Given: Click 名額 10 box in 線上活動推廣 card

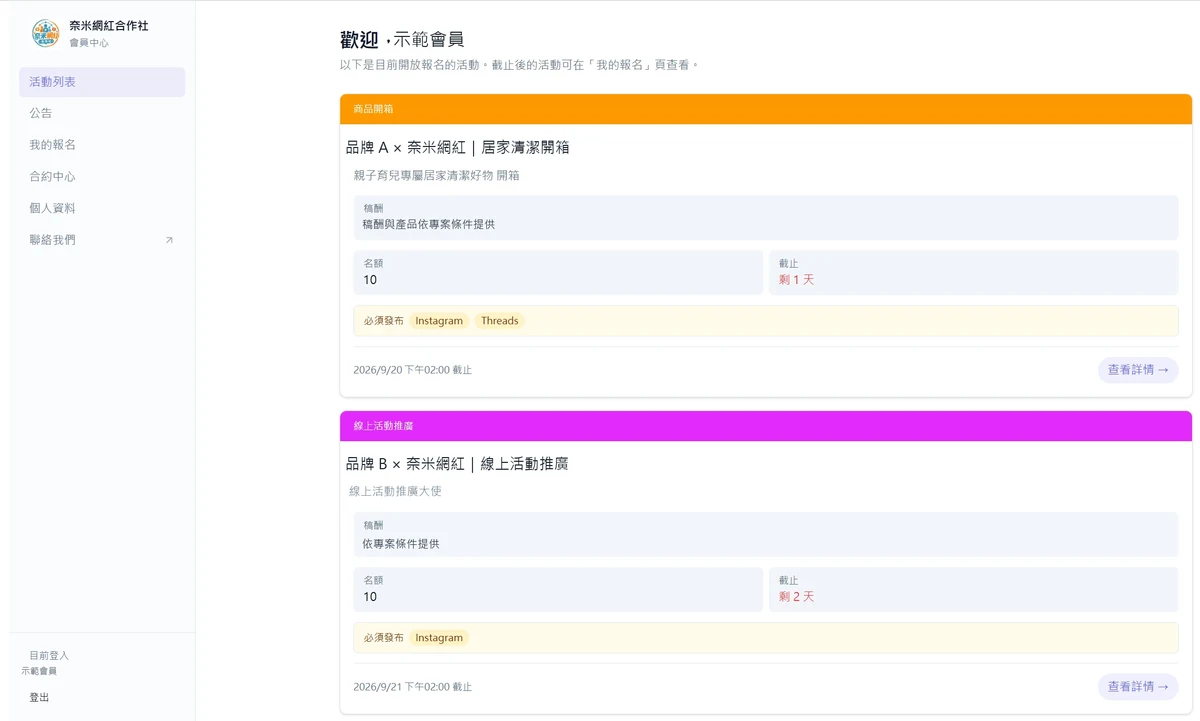Looking at the screenshot, I should coord(558,589).
